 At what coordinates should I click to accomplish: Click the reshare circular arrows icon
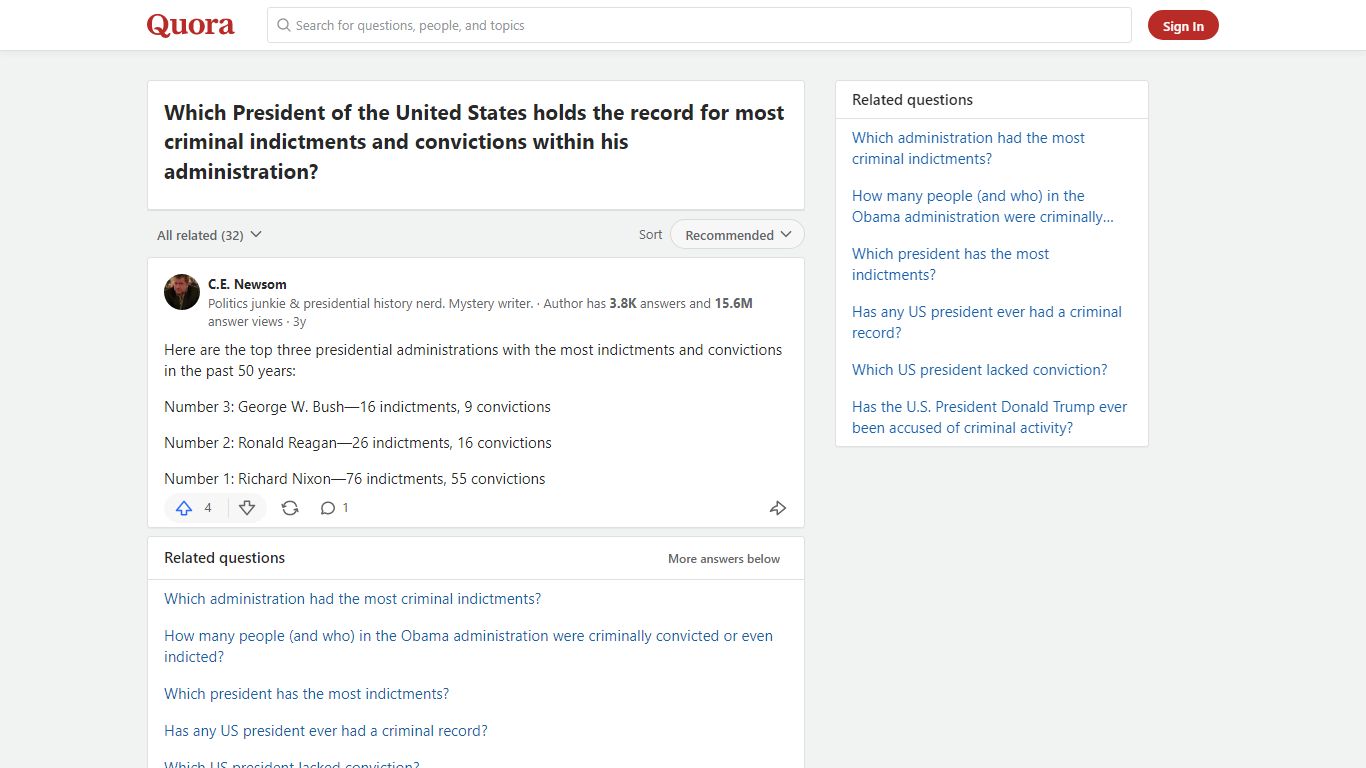point(290,508)
